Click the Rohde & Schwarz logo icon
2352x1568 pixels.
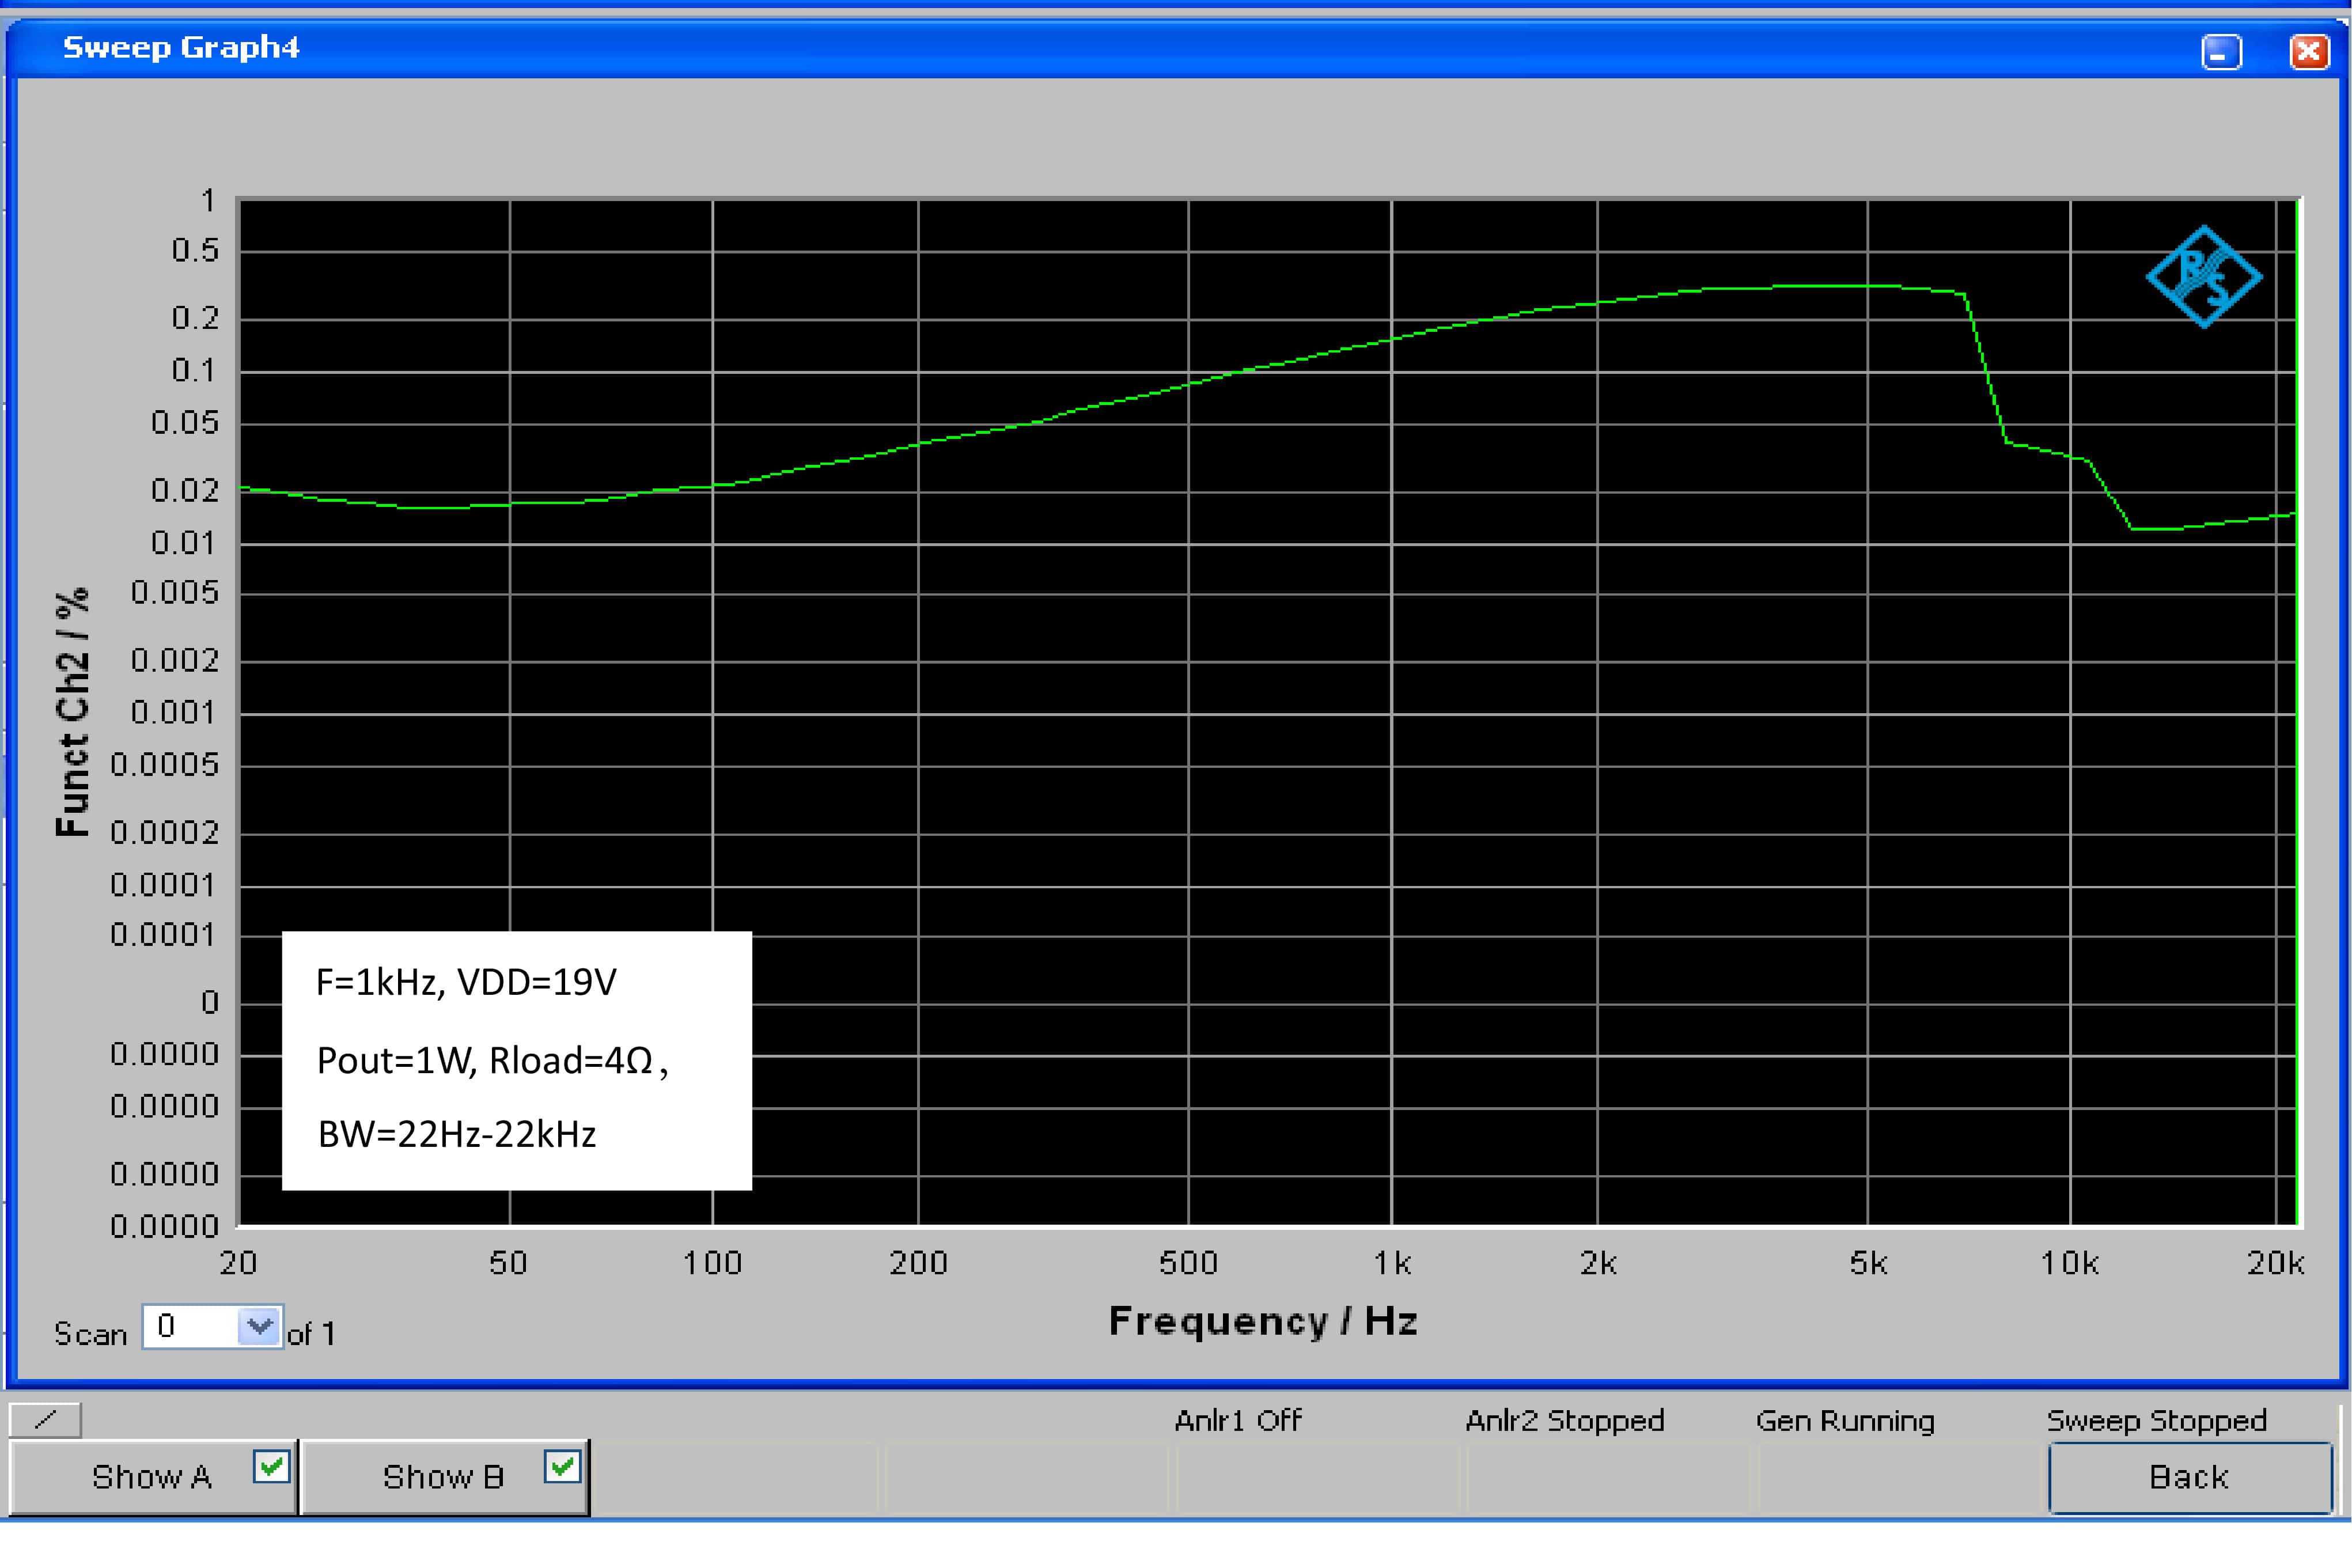(2203, 277)
